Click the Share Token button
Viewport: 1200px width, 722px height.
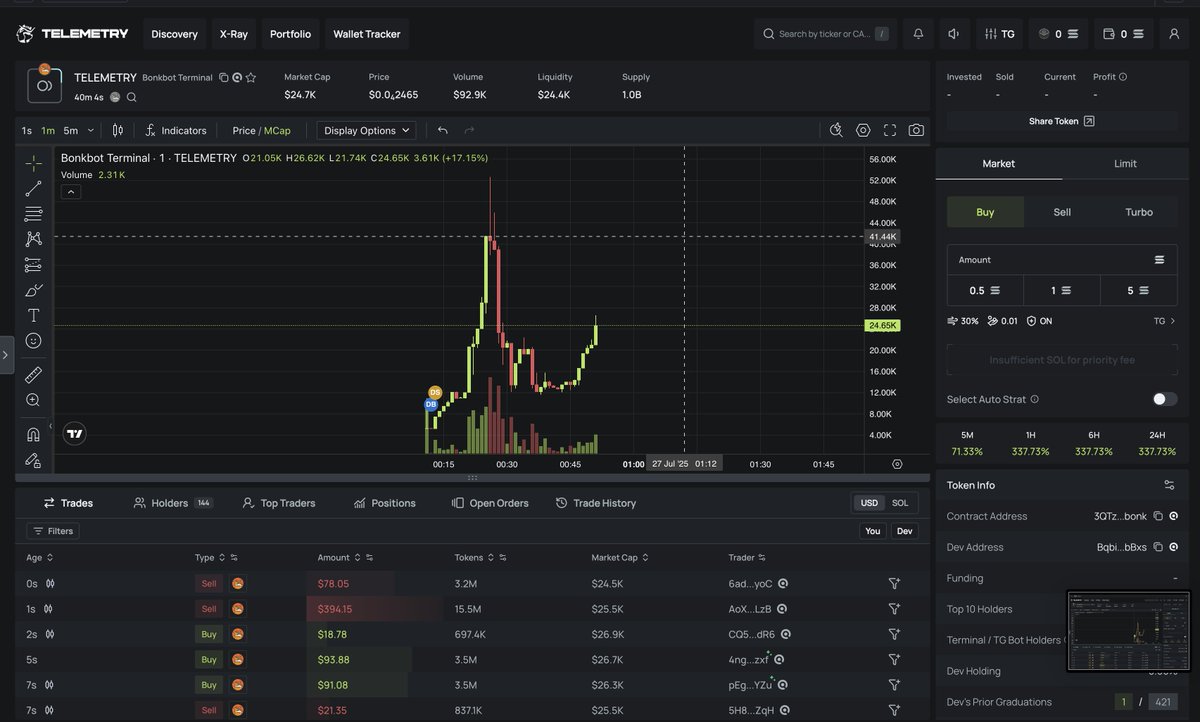(x=1062, y=121)
